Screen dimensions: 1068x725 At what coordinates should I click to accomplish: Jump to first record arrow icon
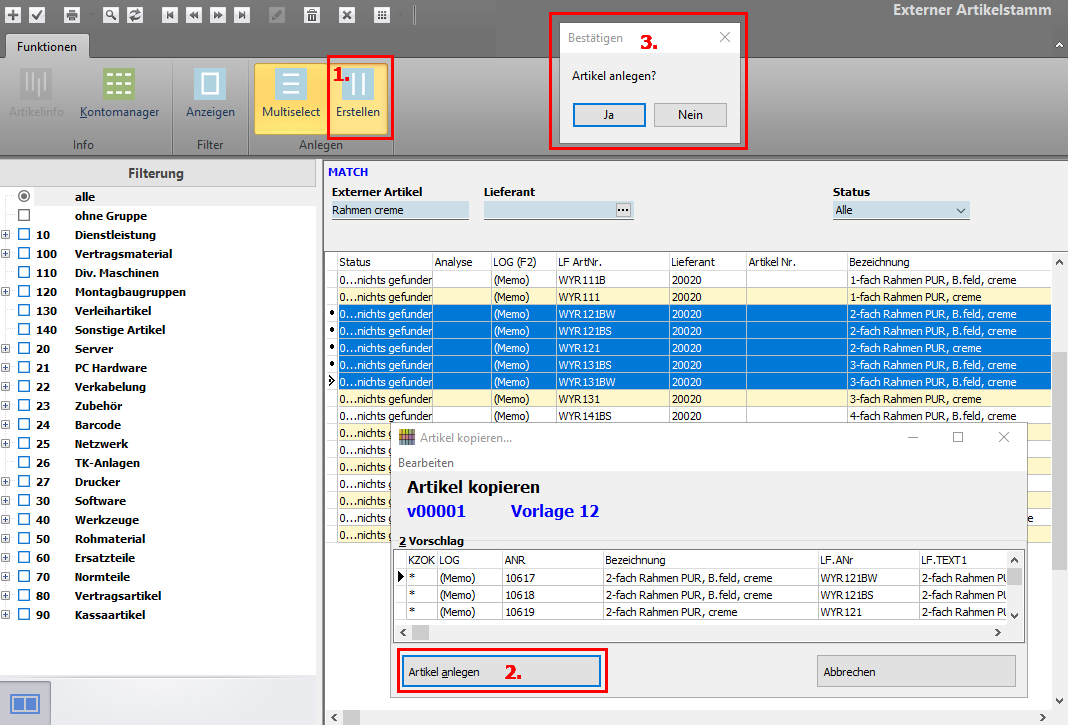point(170,15)
